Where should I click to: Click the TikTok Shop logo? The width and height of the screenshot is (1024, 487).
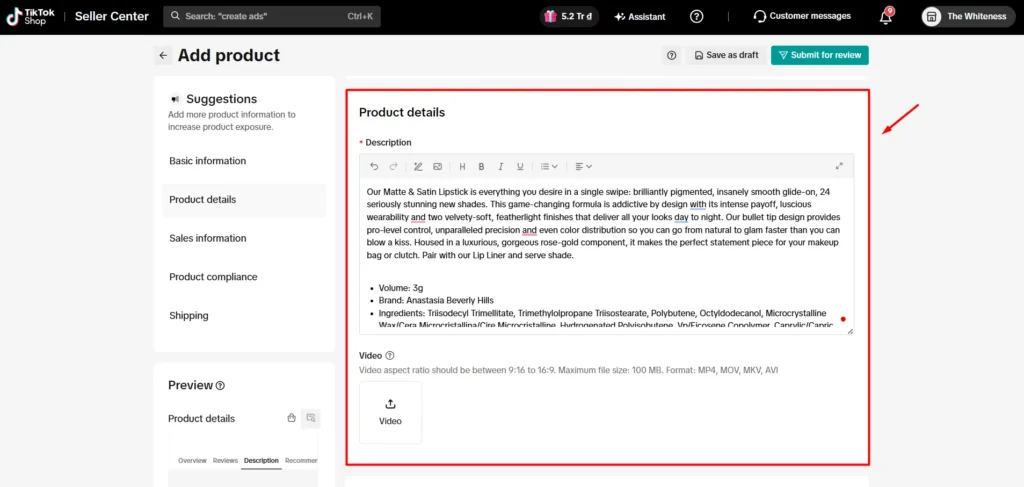[31, 17]
